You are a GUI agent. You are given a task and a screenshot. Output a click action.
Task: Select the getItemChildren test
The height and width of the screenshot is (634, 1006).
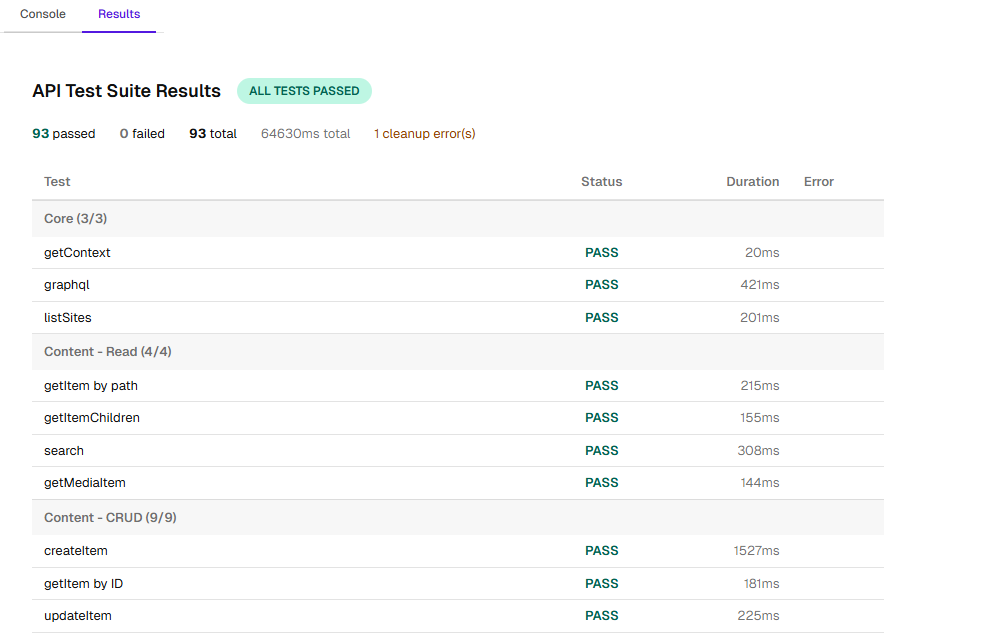click(91, 417)
